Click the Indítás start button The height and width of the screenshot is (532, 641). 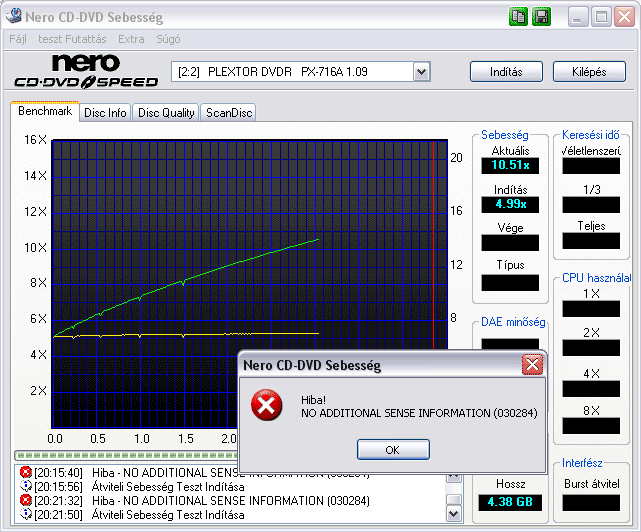pos(506,72)
